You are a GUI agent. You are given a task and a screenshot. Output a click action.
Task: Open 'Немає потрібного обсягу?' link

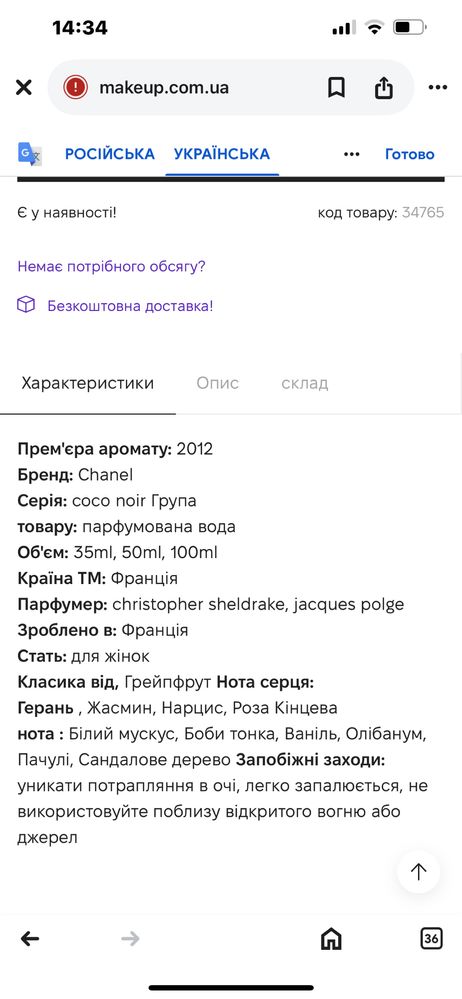tap(112, 266)
